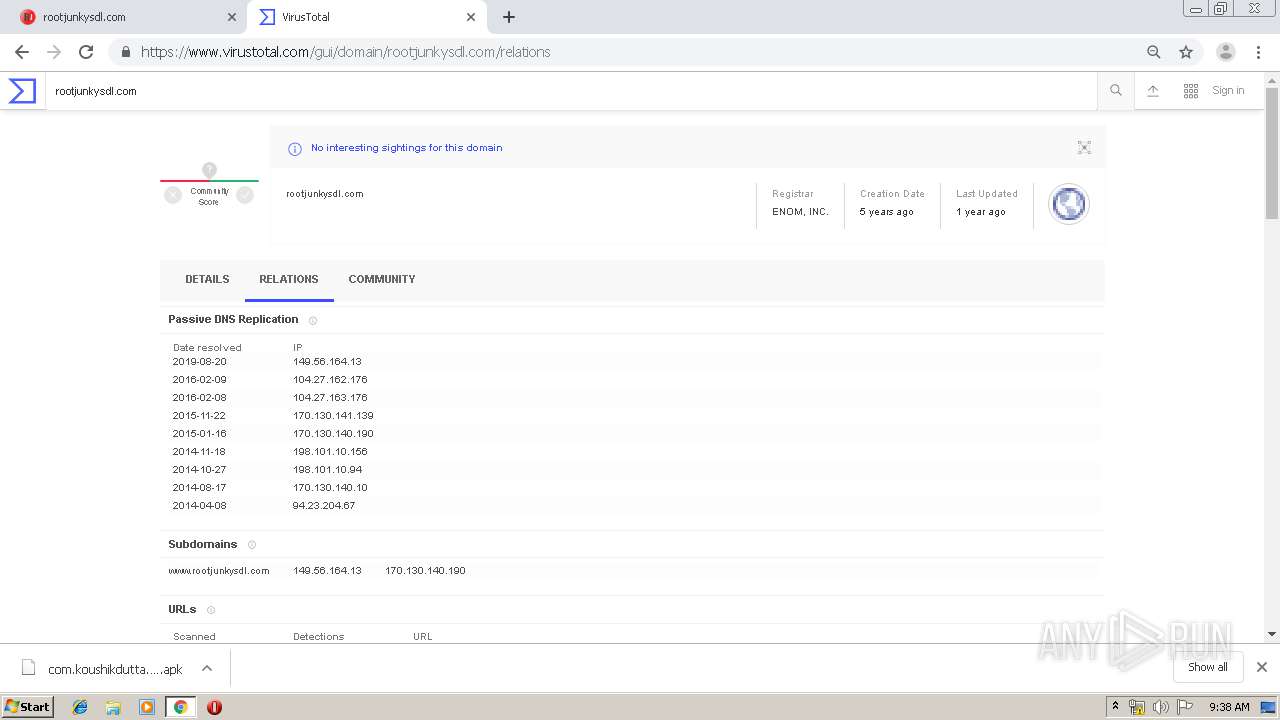Reload the current page
This screenshot has height=720, width=1280.
(86, 52)
